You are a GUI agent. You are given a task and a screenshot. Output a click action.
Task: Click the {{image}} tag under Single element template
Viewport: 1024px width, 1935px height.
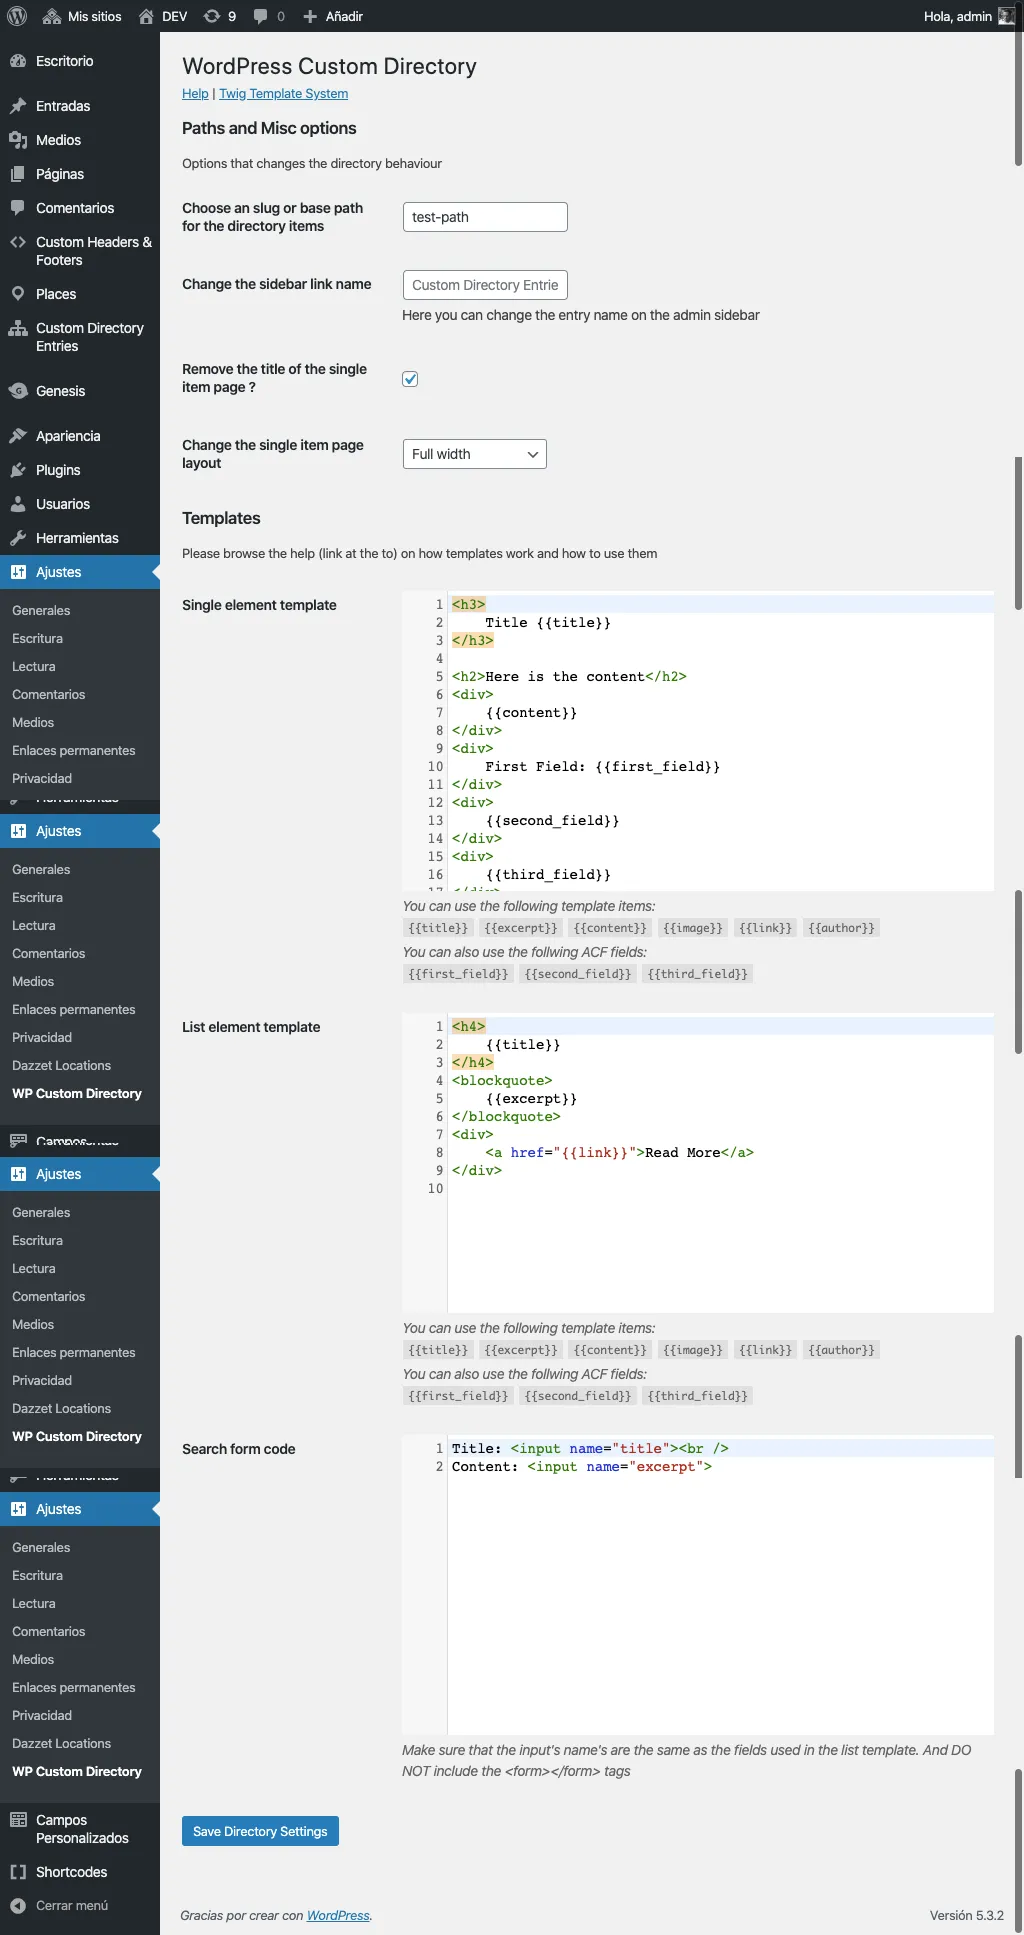click(693, 928)
